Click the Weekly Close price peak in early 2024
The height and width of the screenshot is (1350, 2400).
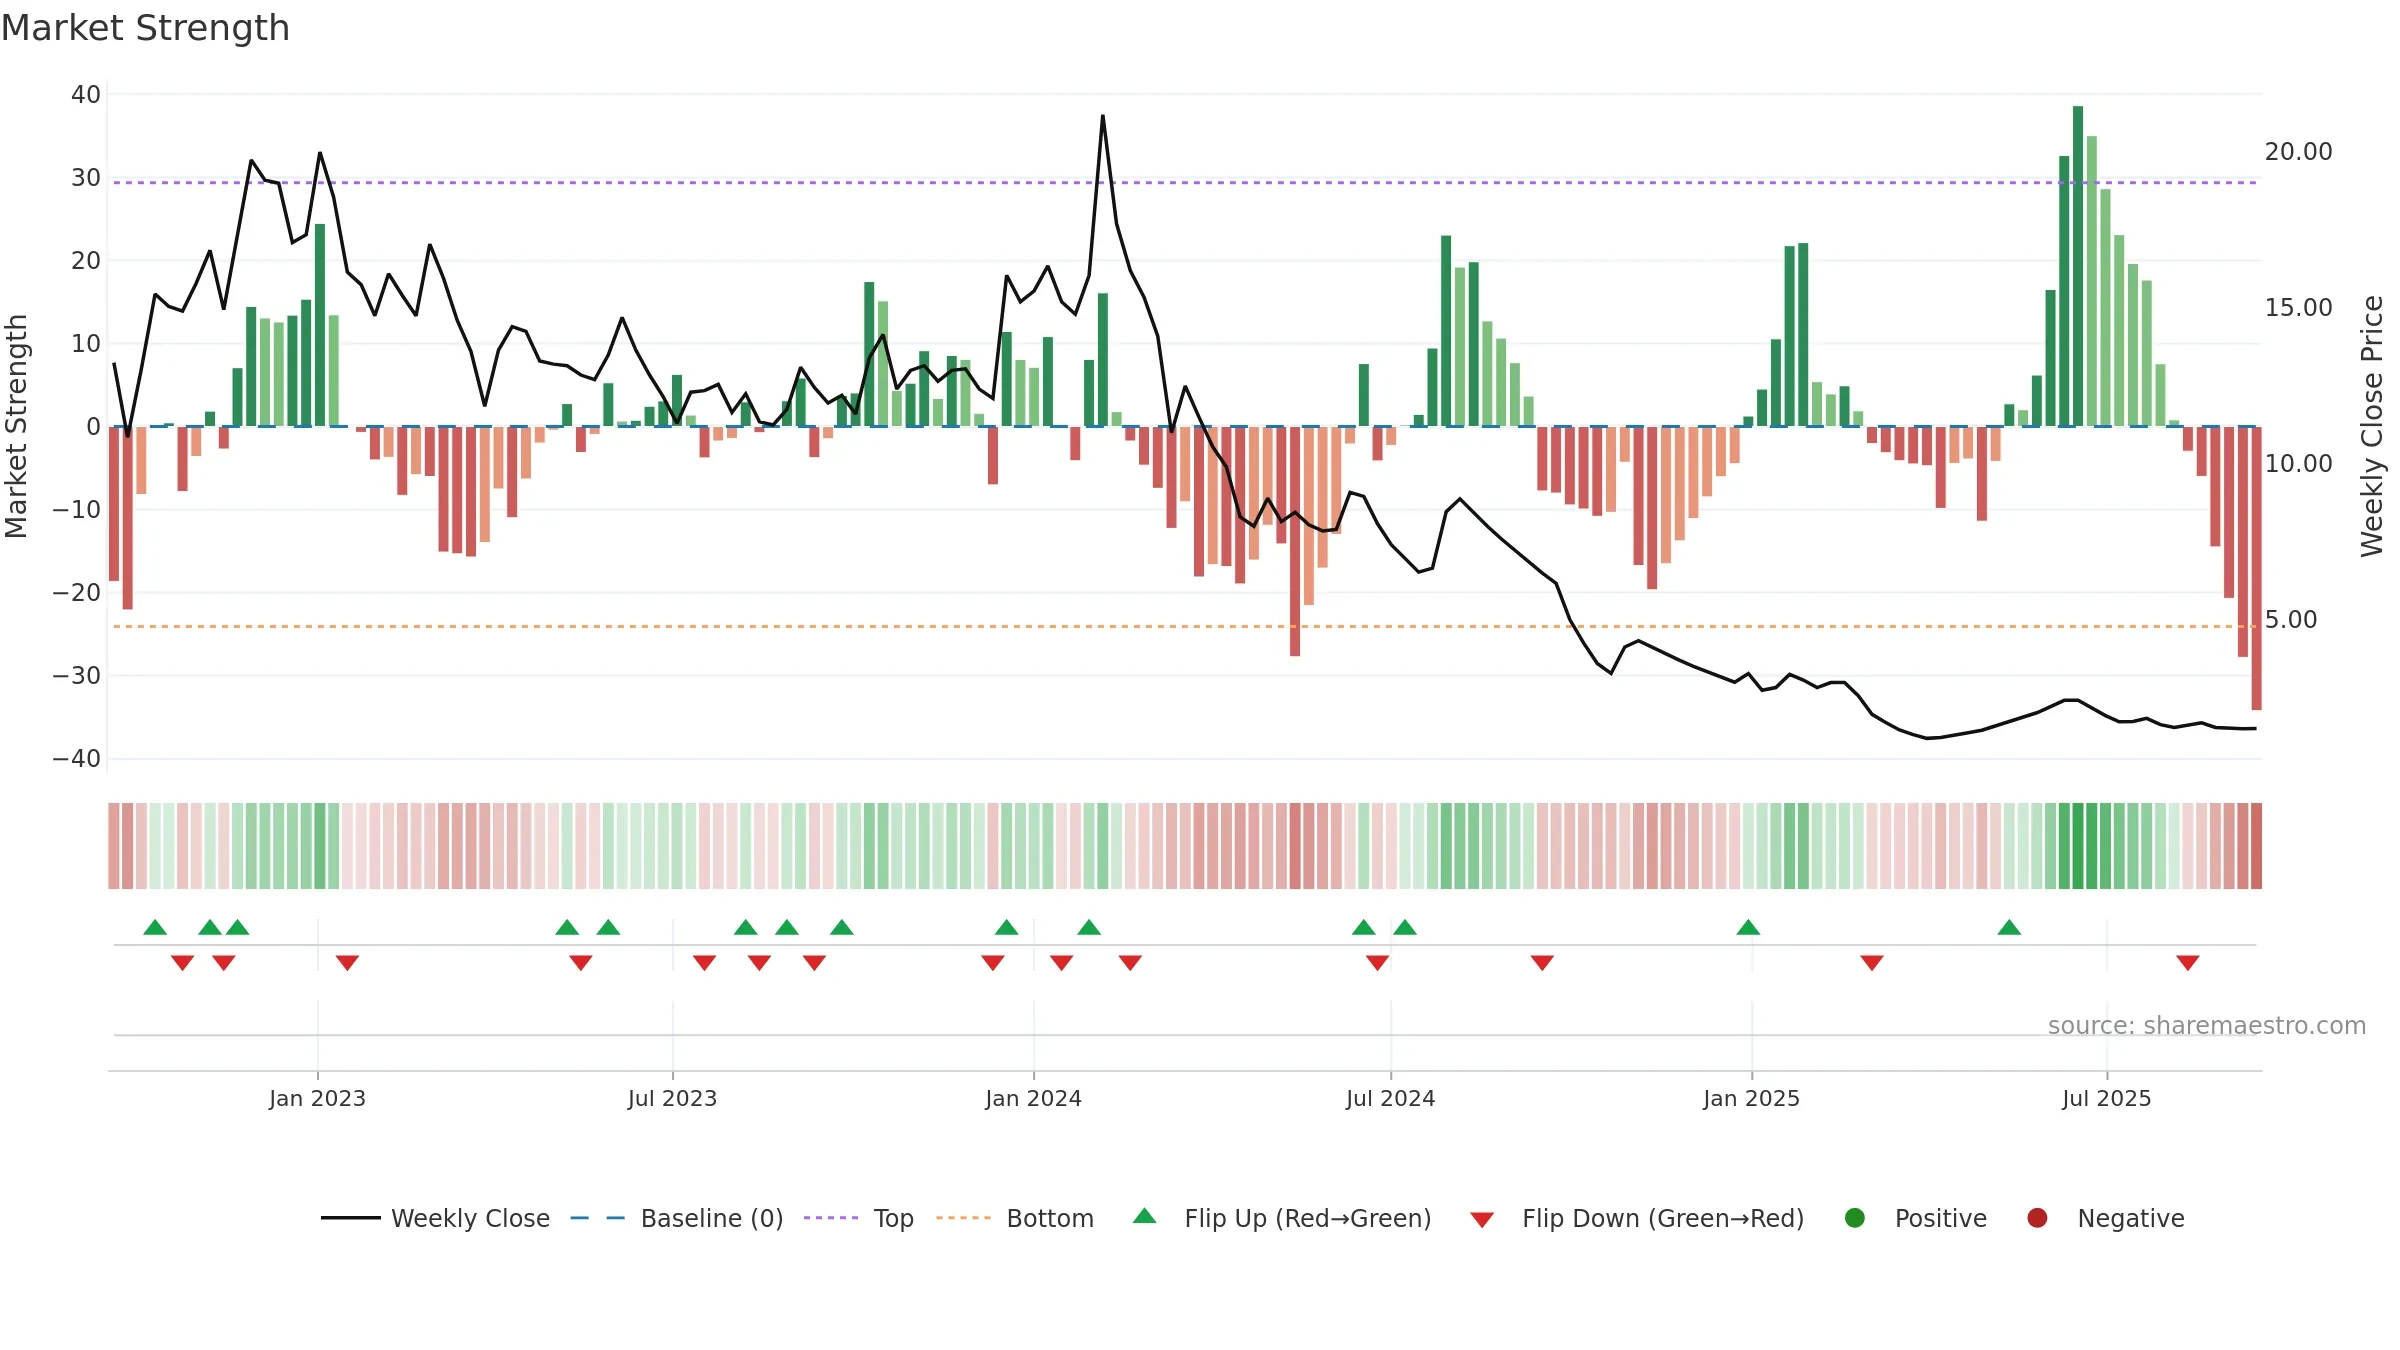[1103, 116]
